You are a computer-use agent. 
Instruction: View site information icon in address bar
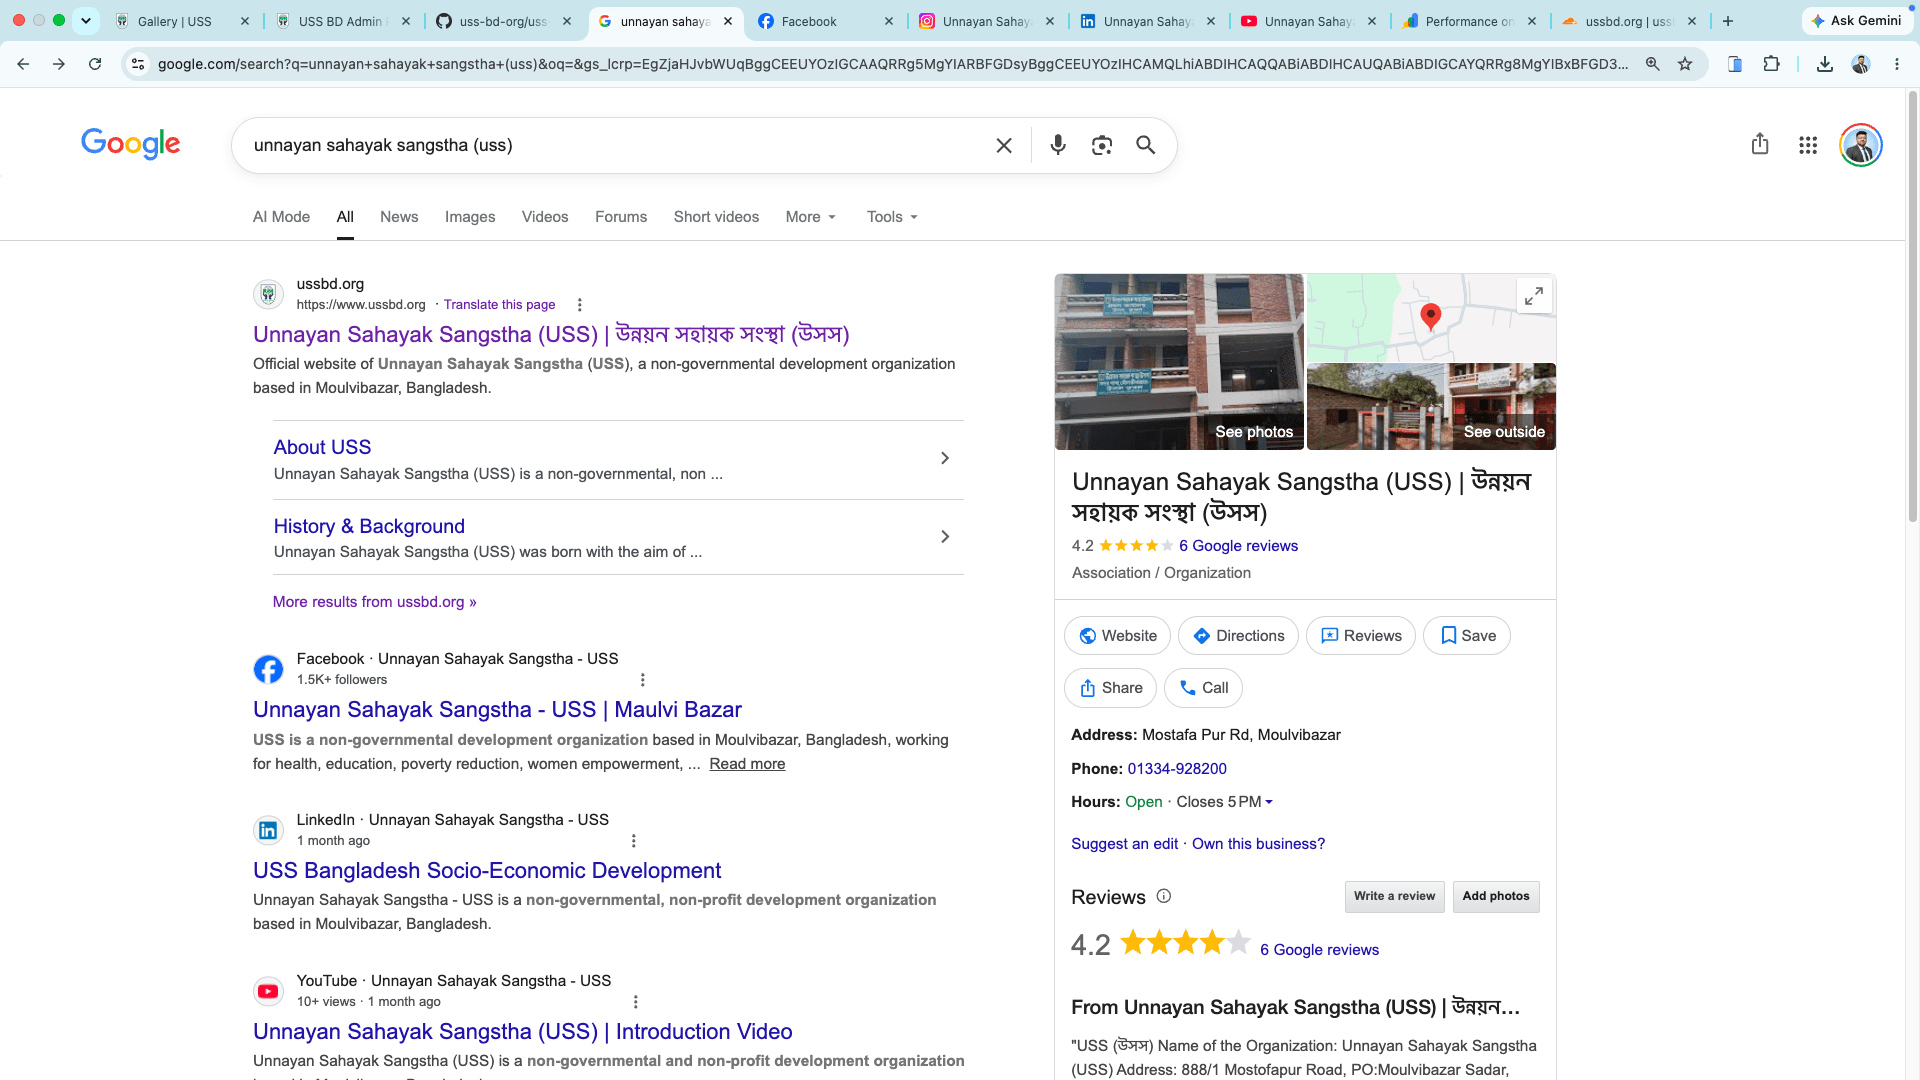coord(138,64)
